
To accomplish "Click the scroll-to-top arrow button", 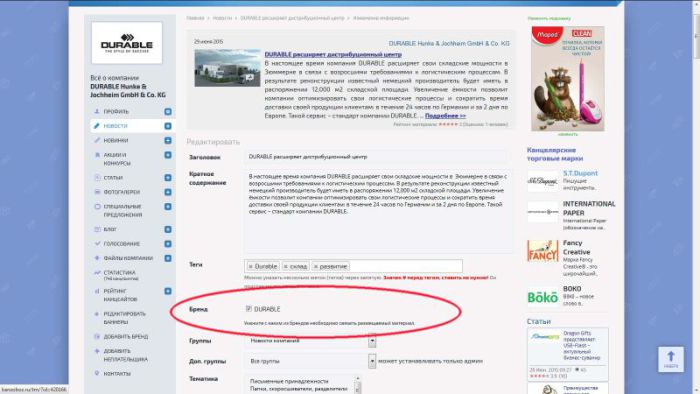I will [x=671, y=359].
